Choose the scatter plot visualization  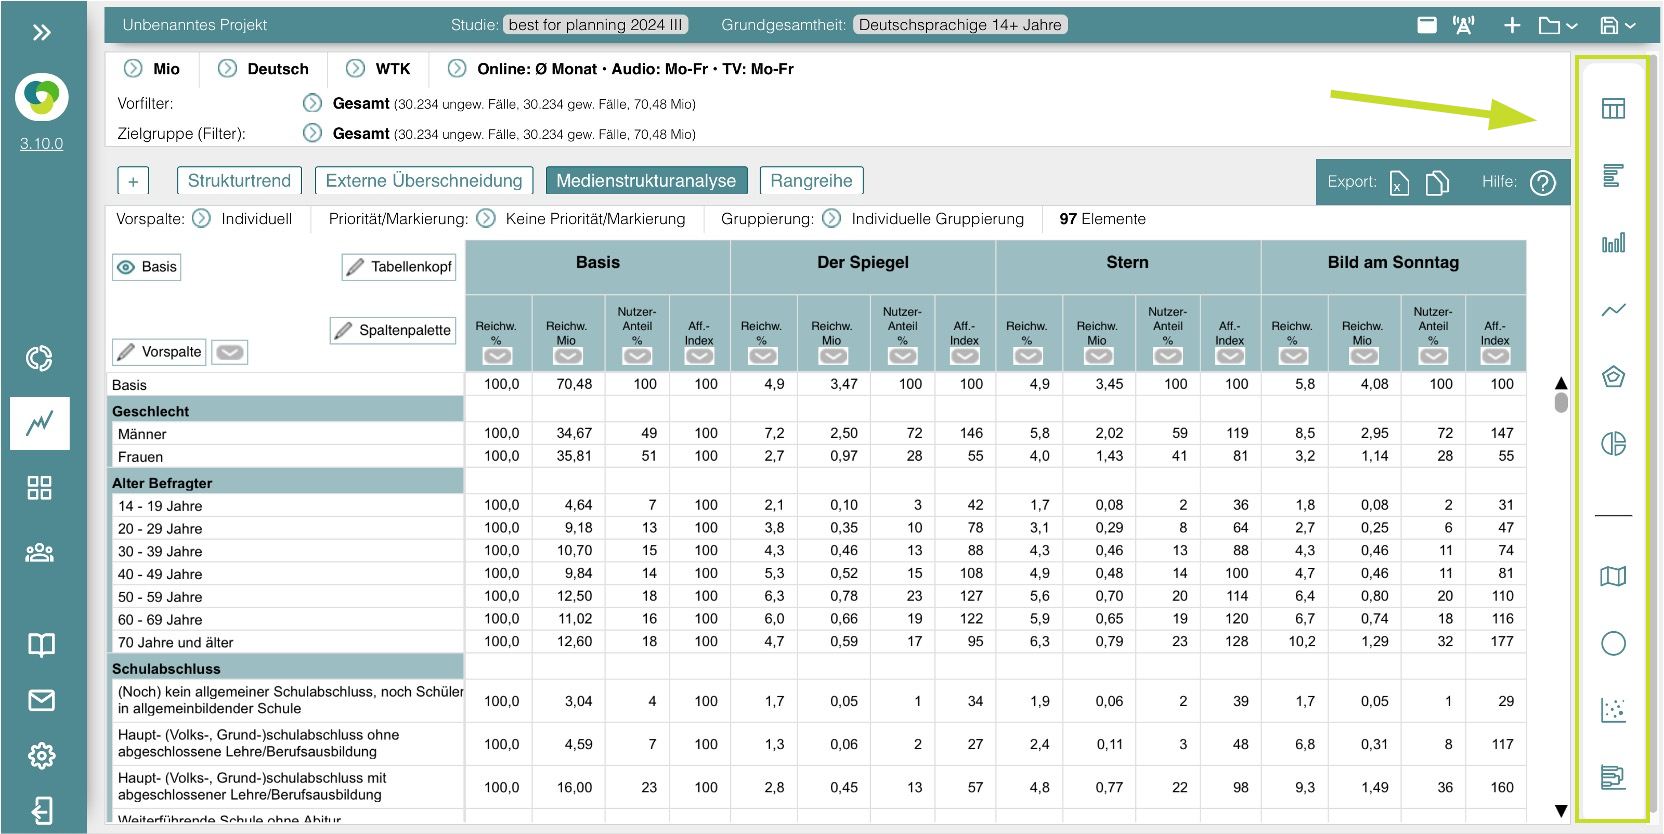click(1613, 710)
